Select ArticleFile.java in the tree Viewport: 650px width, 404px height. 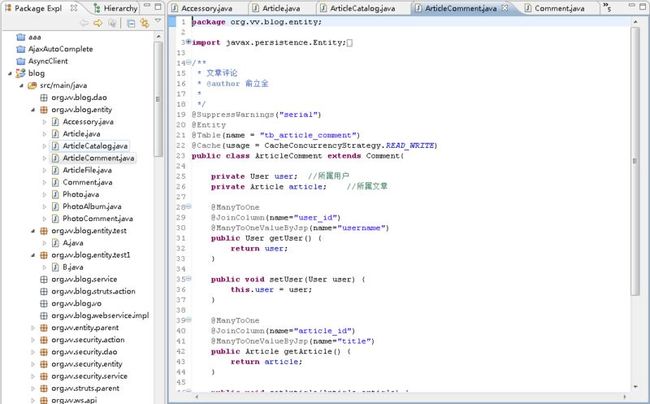(x=87, y=170)
